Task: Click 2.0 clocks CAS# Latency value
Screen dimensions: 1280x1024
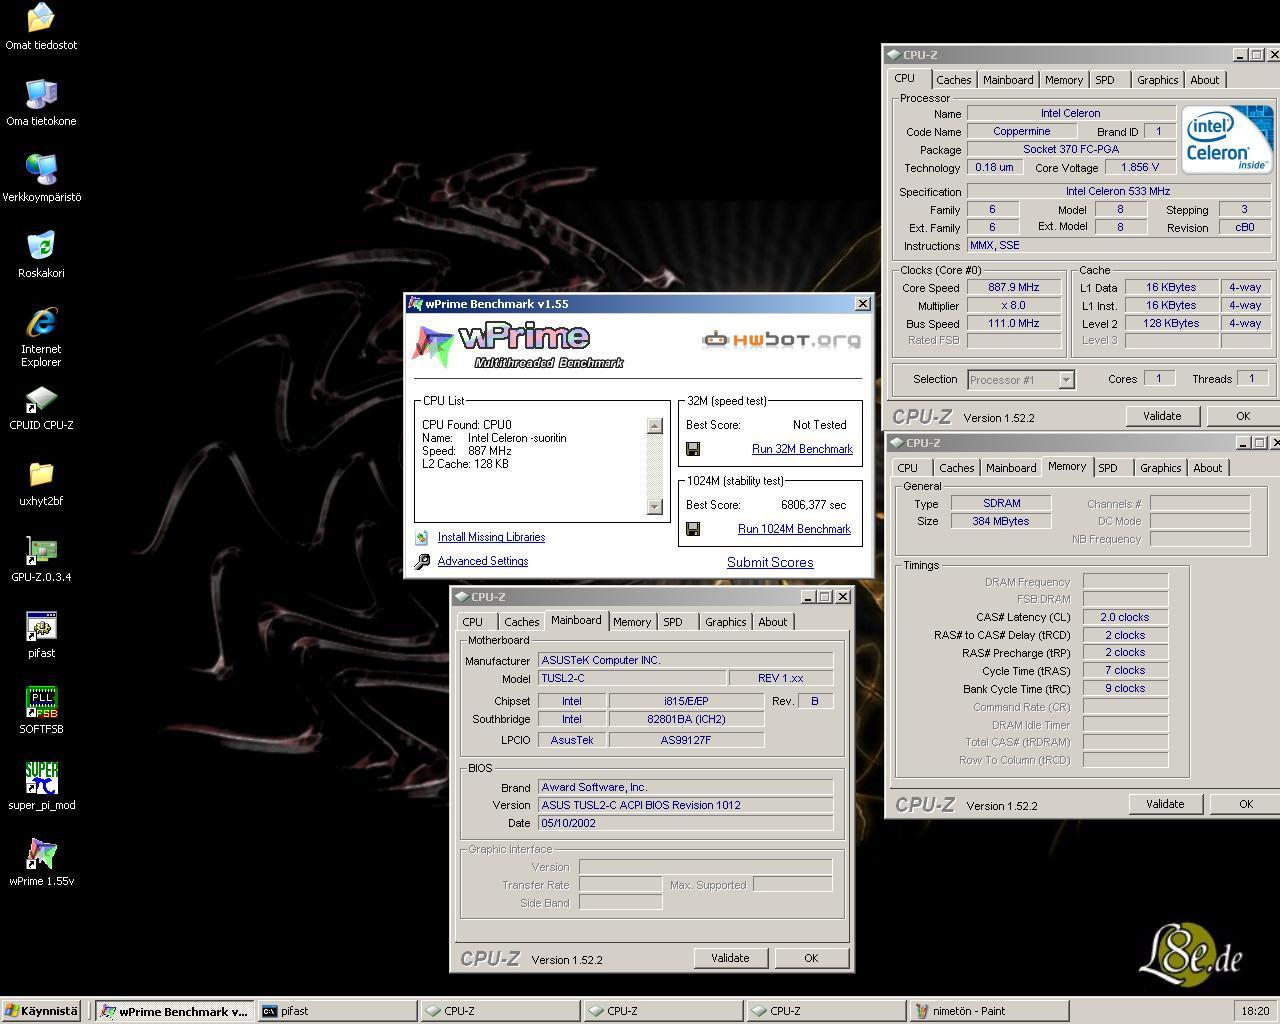Action: pyautogui.click(x=1125, y=617)
